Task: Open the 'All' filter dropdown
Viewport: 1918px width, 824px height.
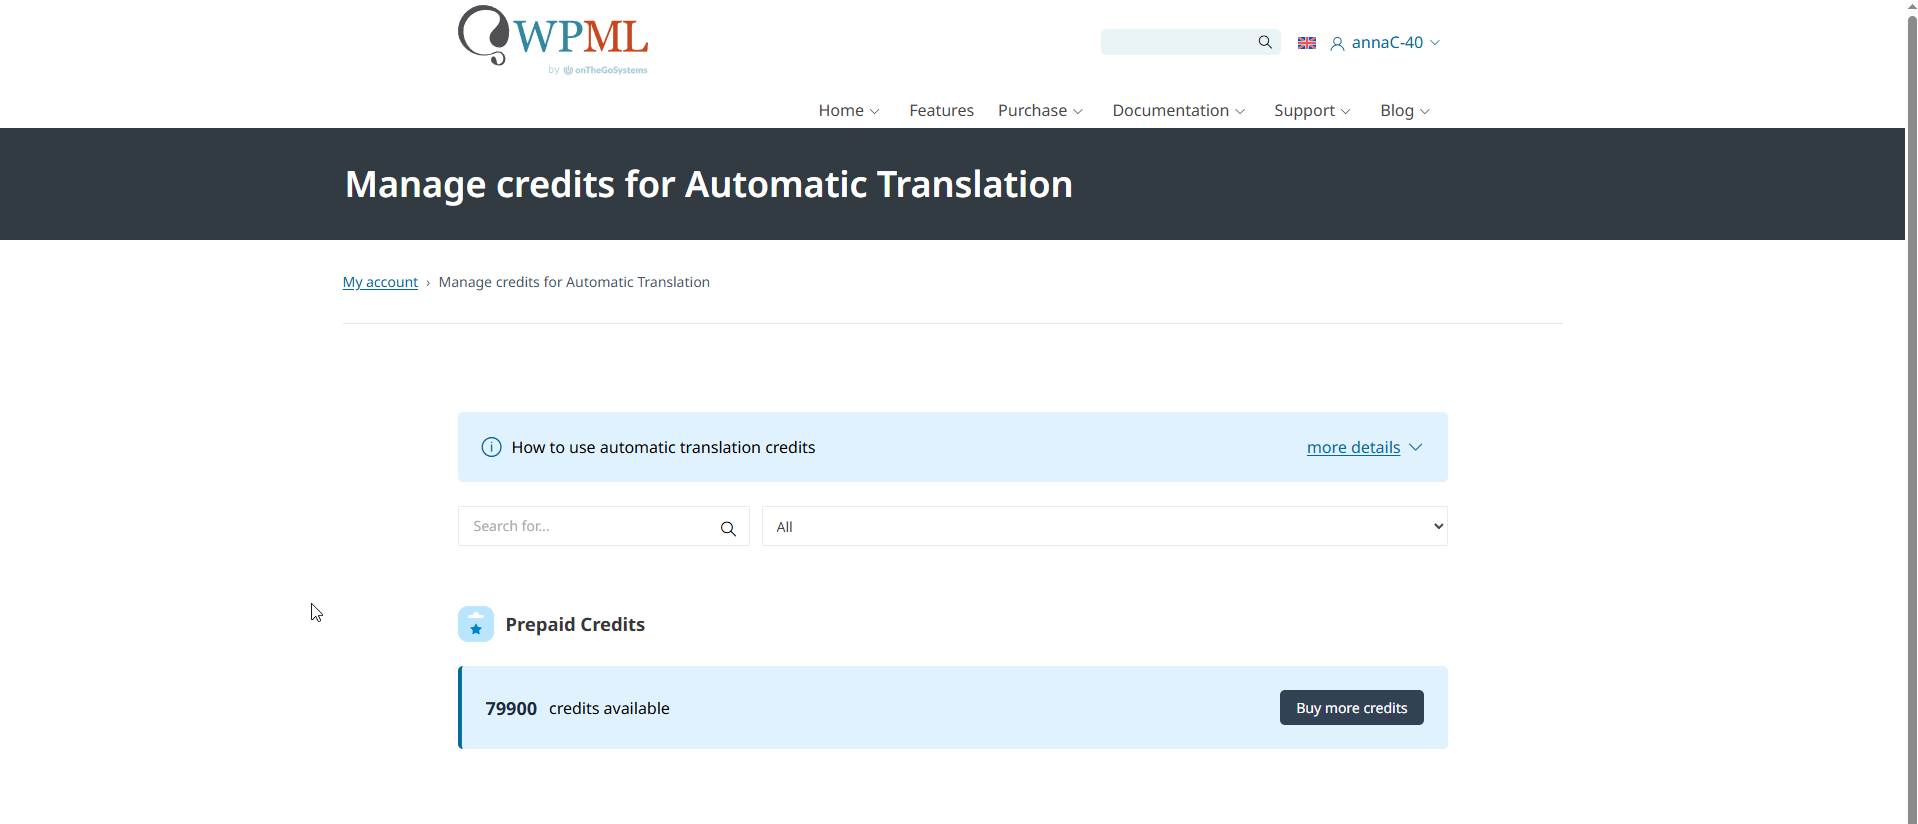Action: click(x=1104, y=526)
